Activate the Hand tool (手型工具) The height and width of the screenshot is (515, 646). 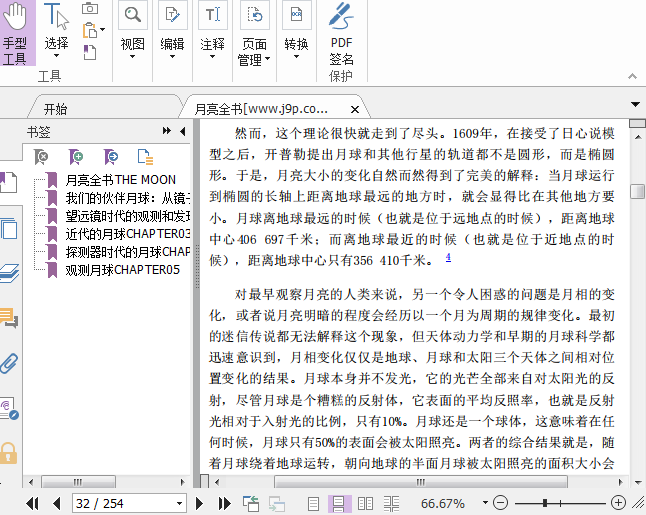17,33
